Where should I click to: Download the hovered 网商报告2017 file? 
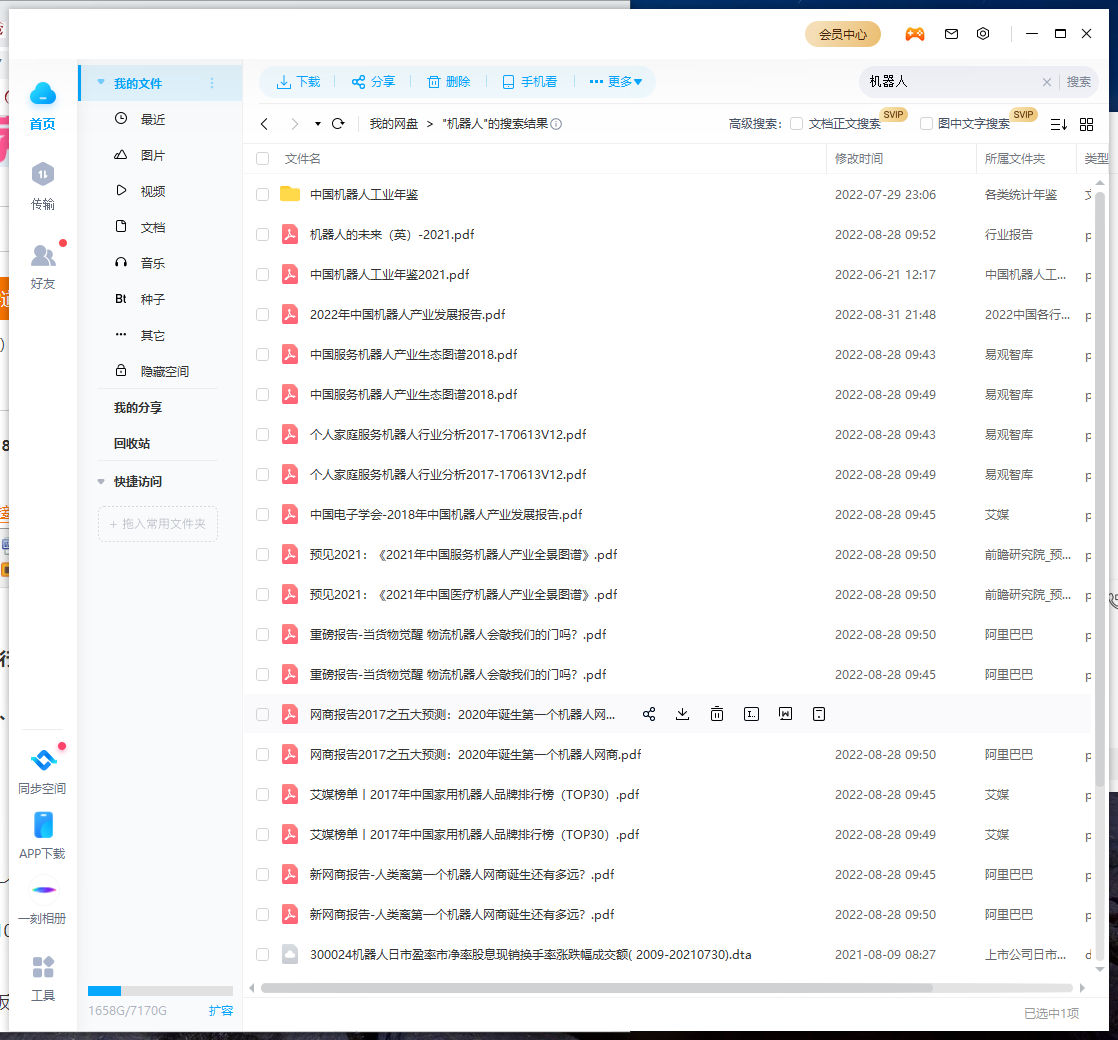(682, 714)
